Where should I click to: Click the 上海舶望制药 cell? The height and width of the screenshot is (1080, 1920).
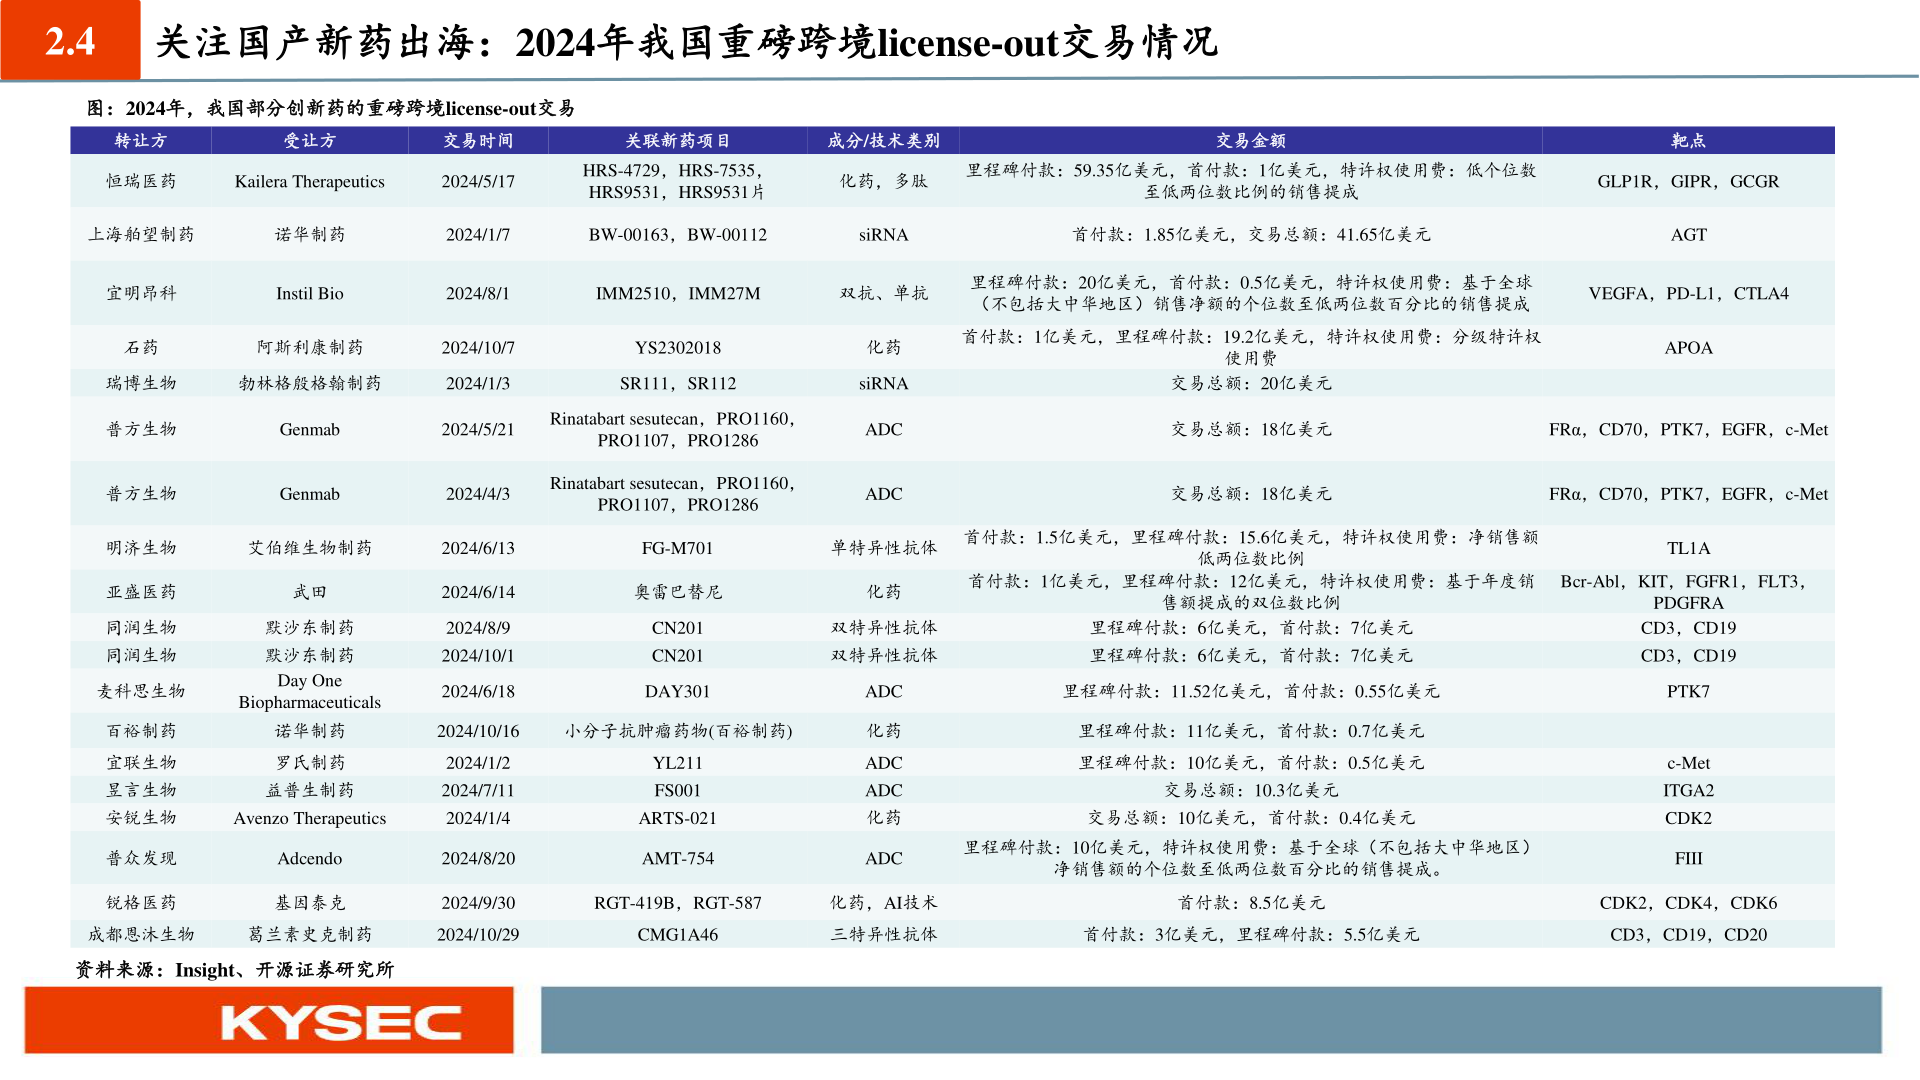(x=141, y=234)
